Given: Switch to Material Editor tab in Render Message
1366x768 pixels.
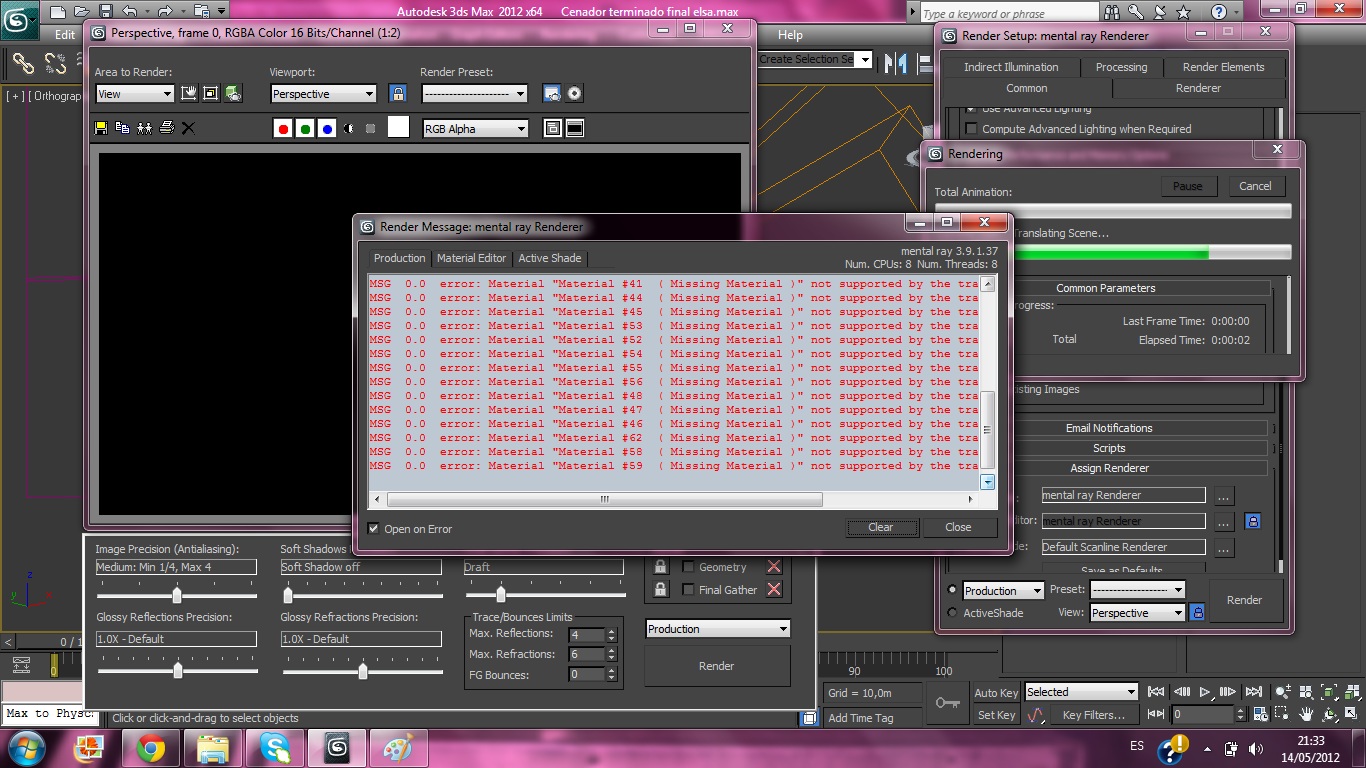Looking at the screenshot, I should click(471, 258).
